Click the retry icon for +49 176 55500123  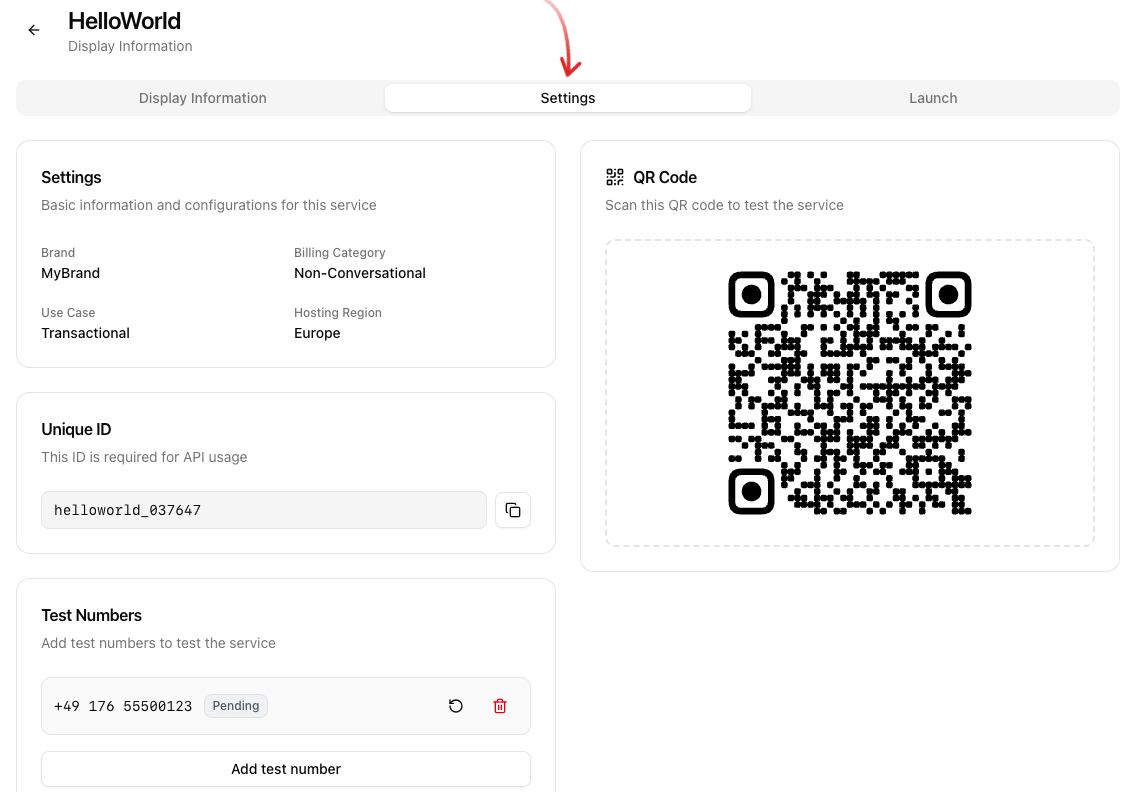click(x=456, y=705)
